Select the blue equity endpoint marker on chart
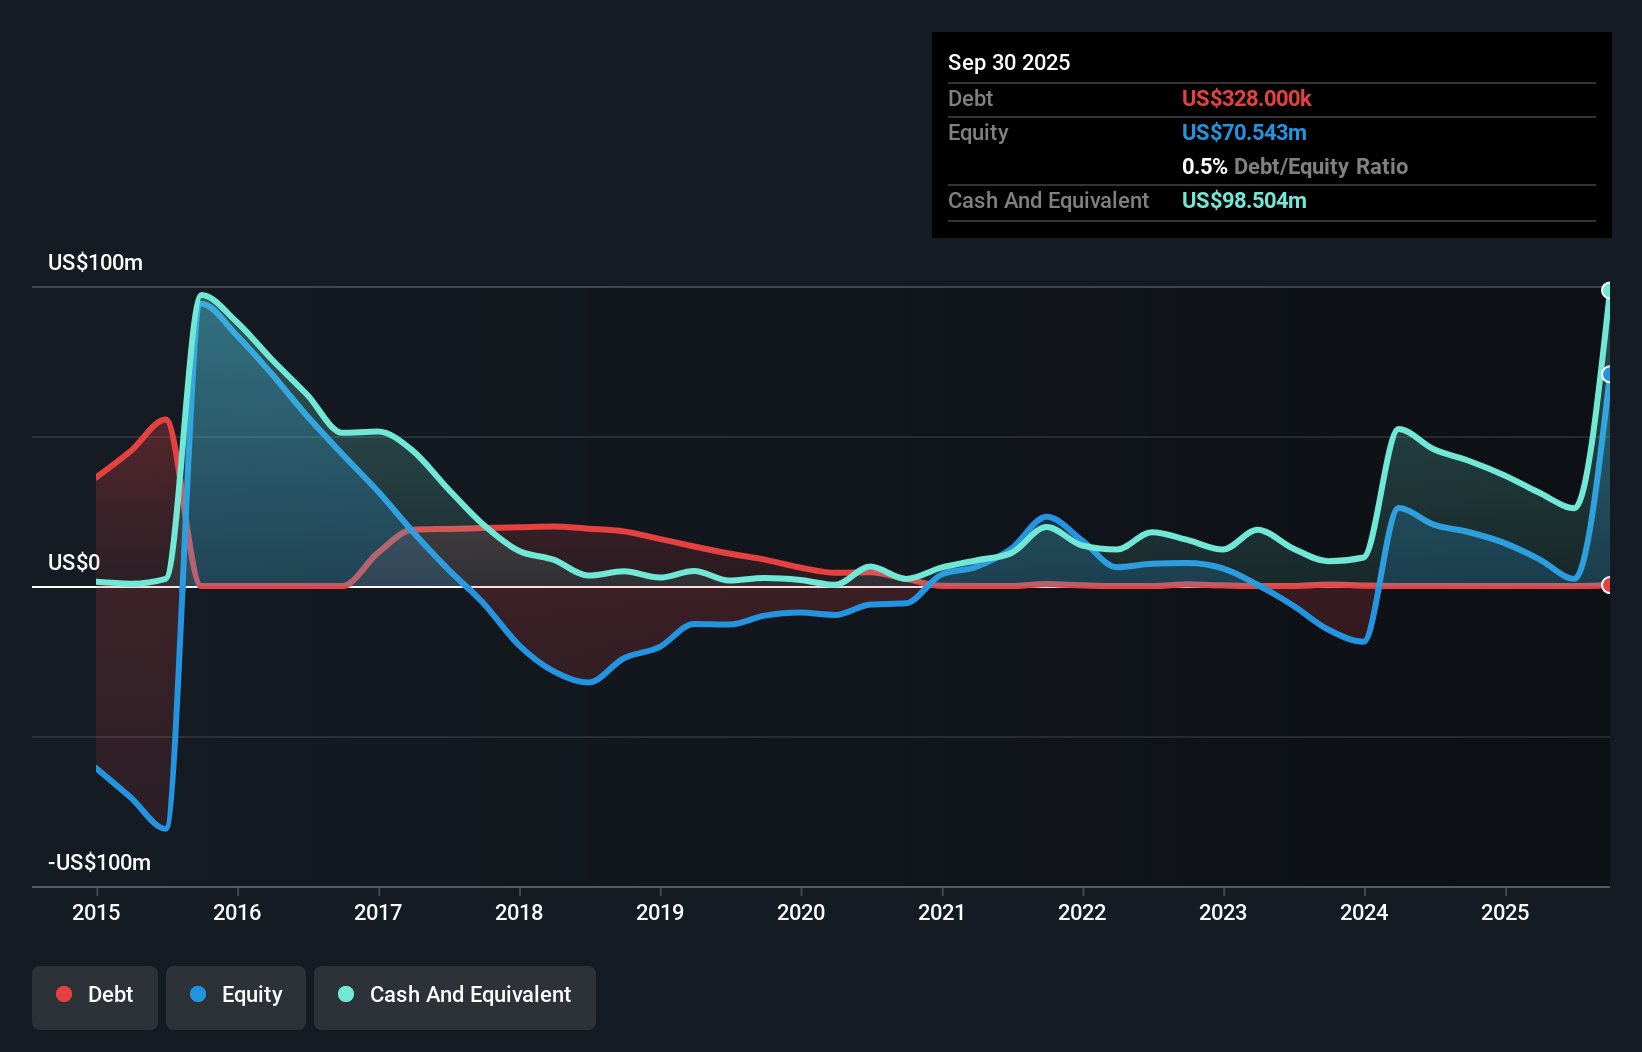Image resolution: width=1642 pixels, height=1052 pixels. point(1609,374)
